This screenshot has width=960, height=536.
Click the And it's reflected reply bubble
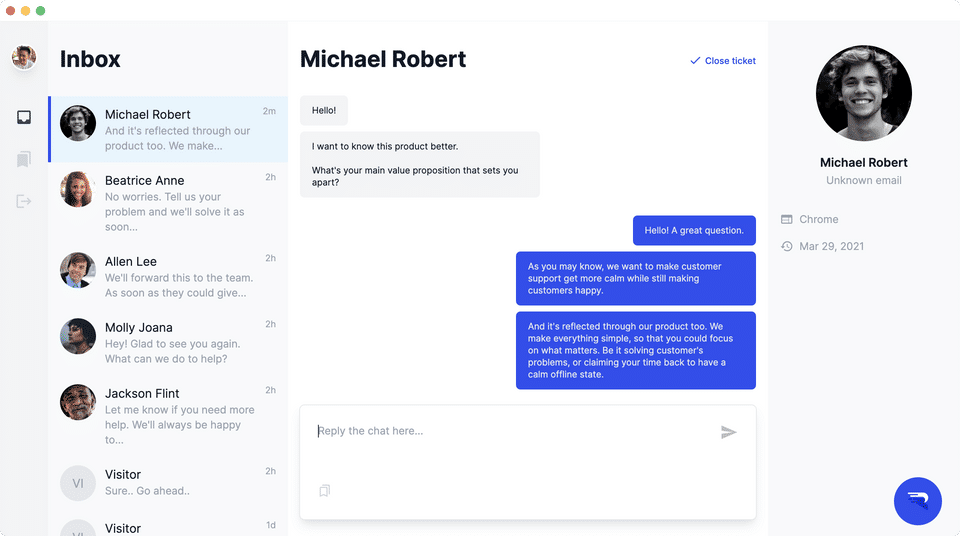click(636, 350)
